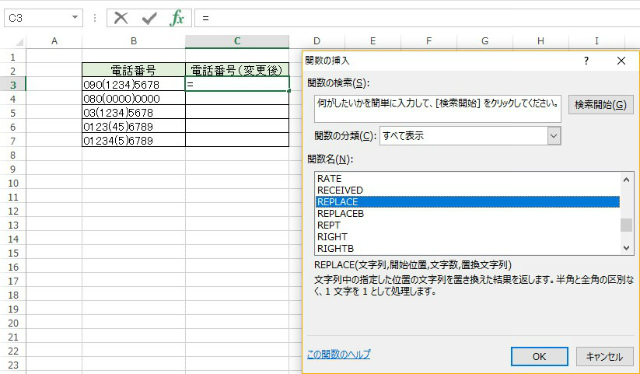Viewport: 640px width, 374px height.
Task: Select RIGHT in the function list
Action: click(x=468, y=237)
